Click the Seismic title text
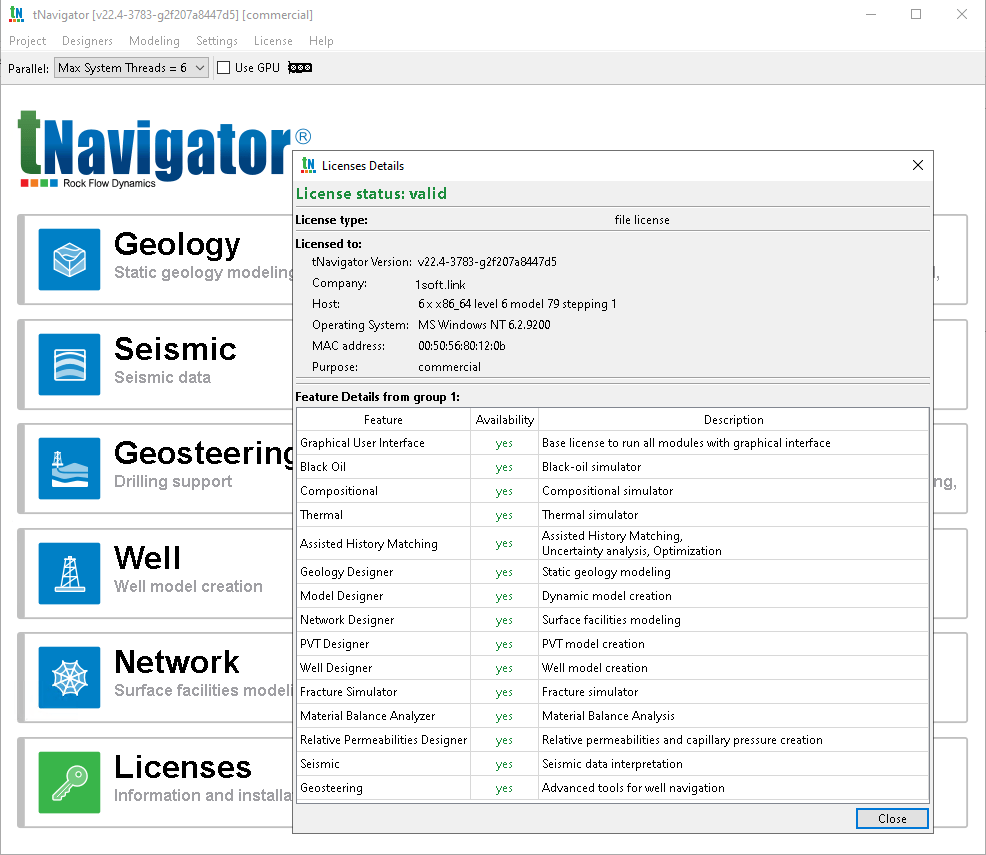Viewport: 986px width, 855px height. click(x=175, y=349)
